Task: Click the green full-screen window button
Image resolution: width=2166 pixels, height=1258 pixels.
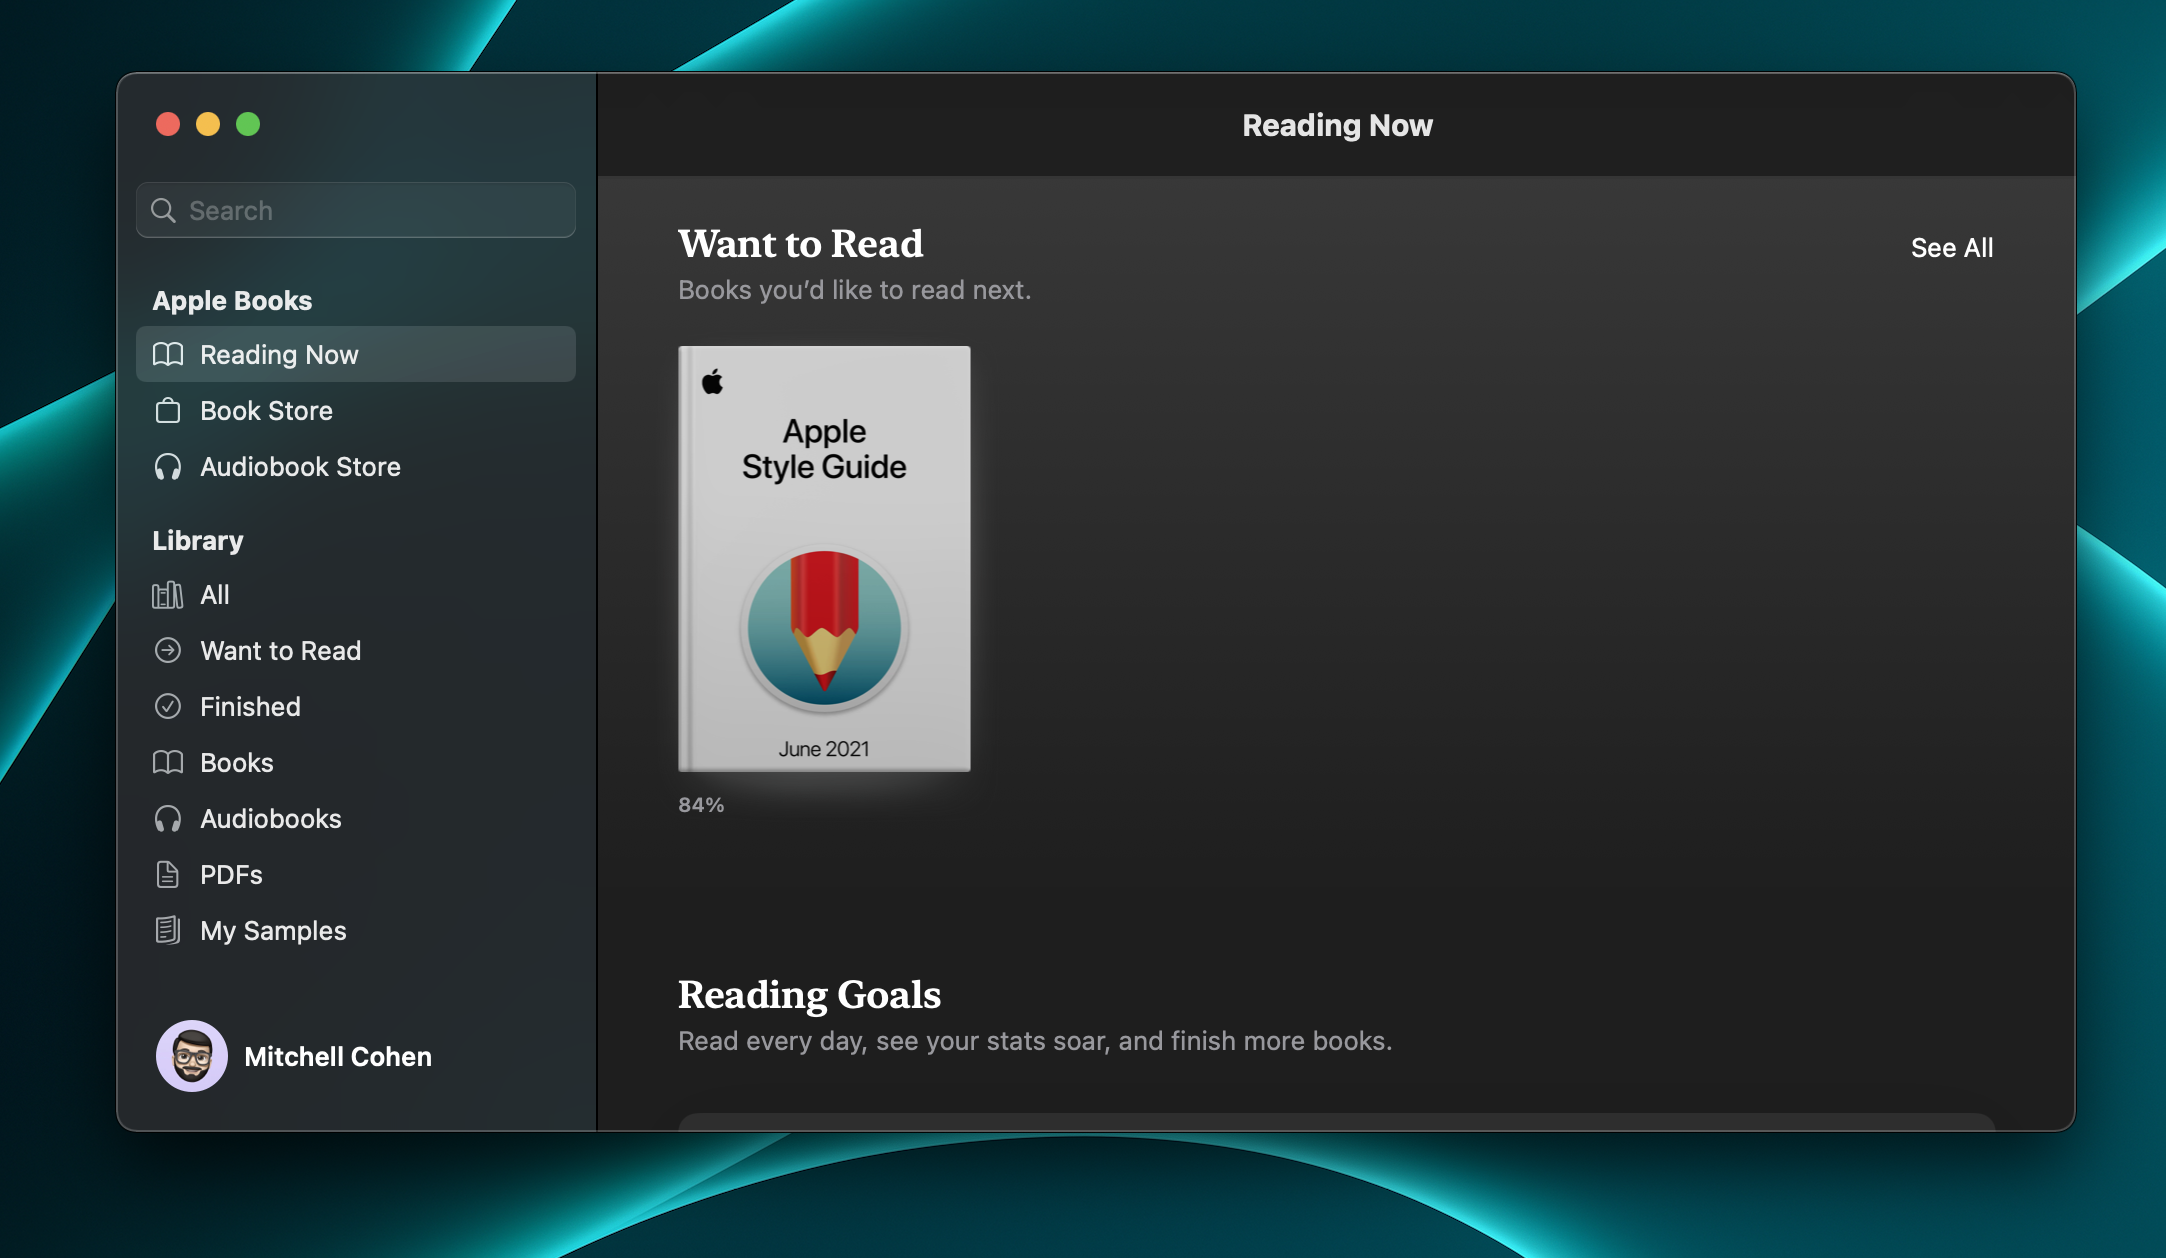Action: pyautogui.click(x=248, y=124)
